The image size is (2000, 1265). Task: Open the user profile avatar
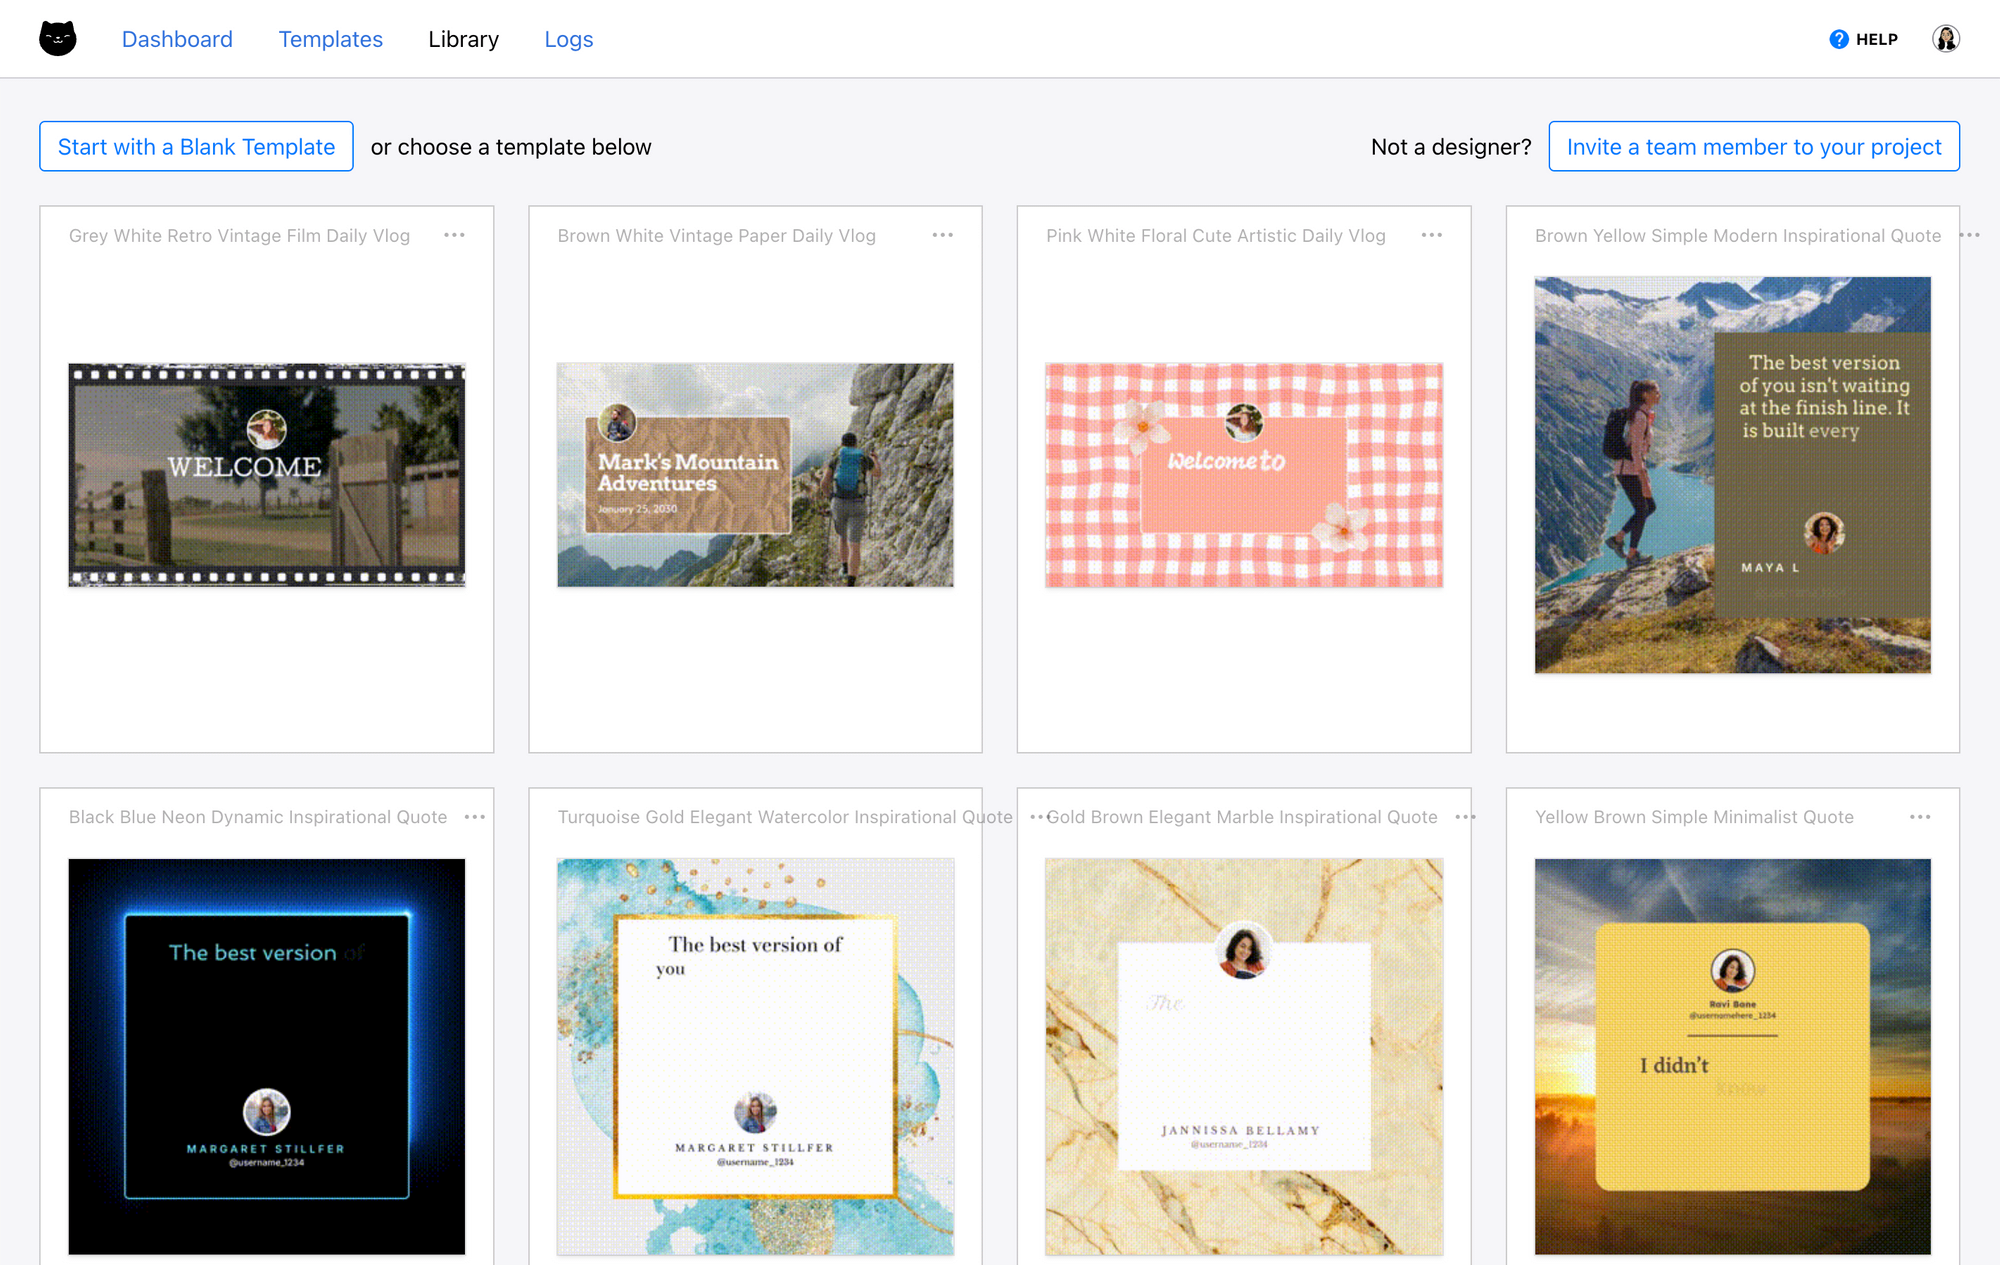[1945, 39]
